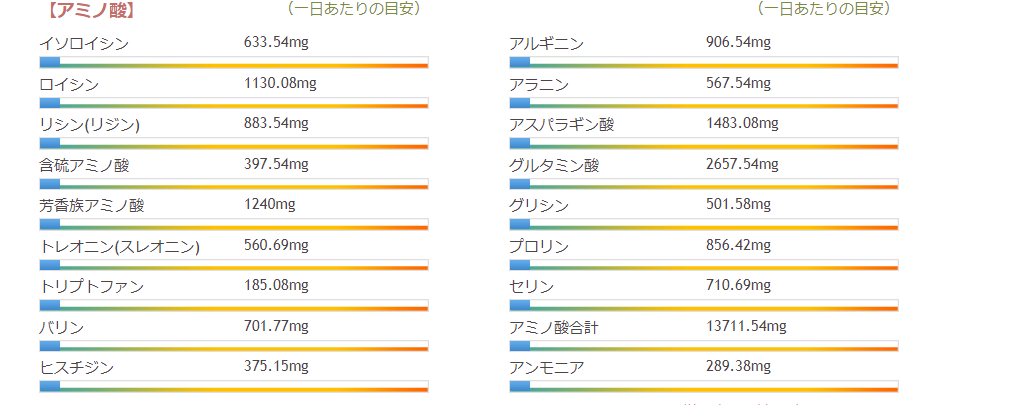This screenshot has height=405, width=1010.
Task: Click the イソロイシン progress bar
Action: click(234, 62)
